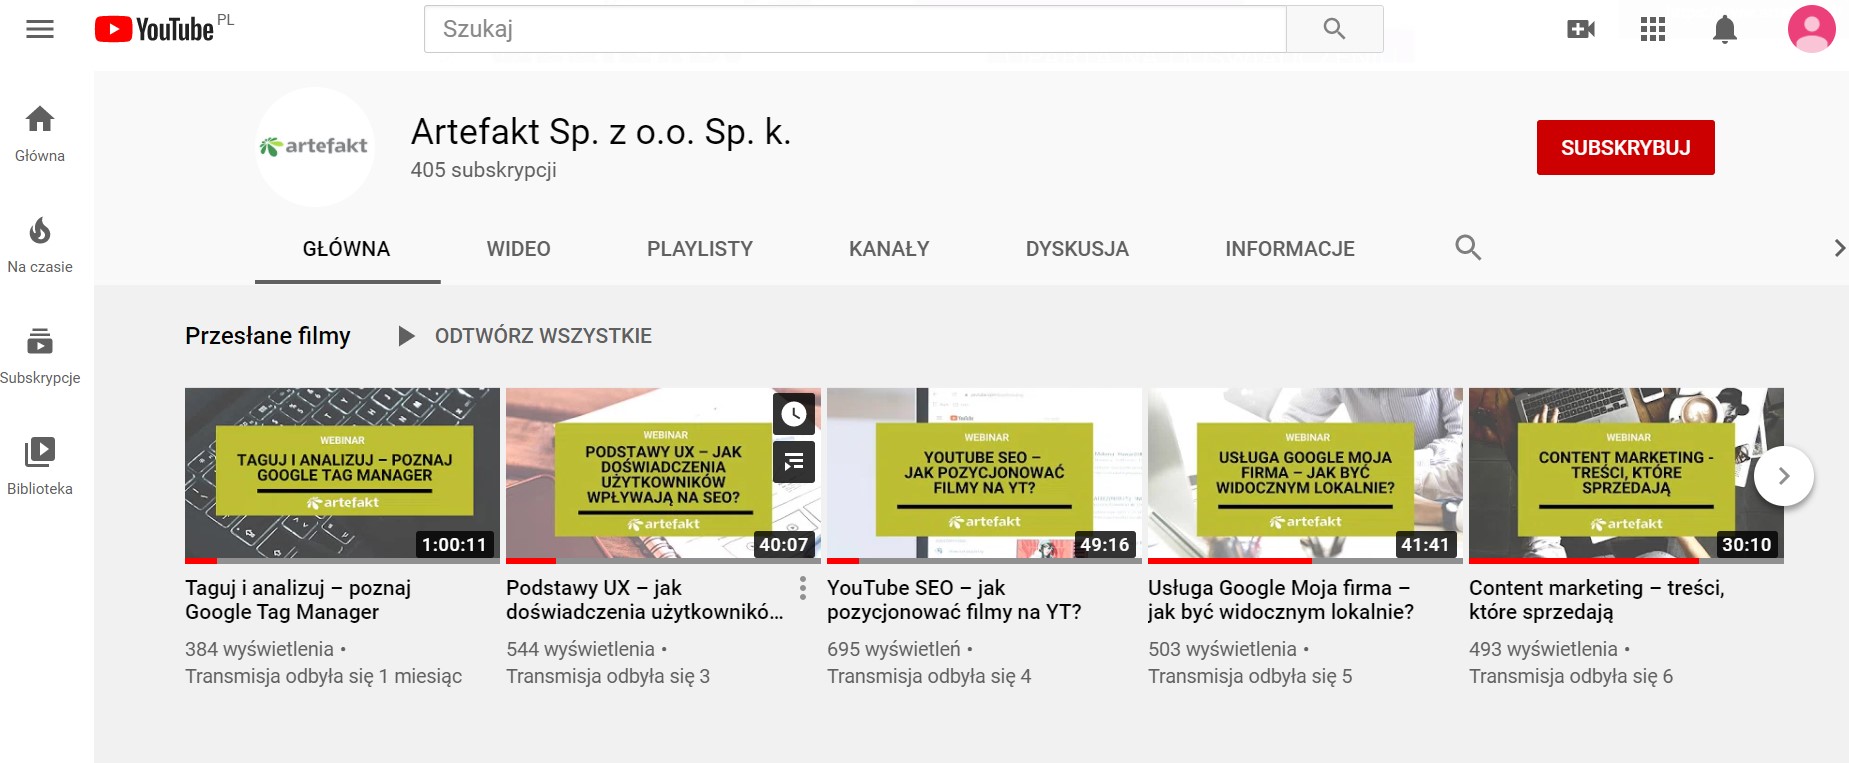The image size is (1849, 763).
Task: Open video title Podstawy UX
Action: (645, 600)
